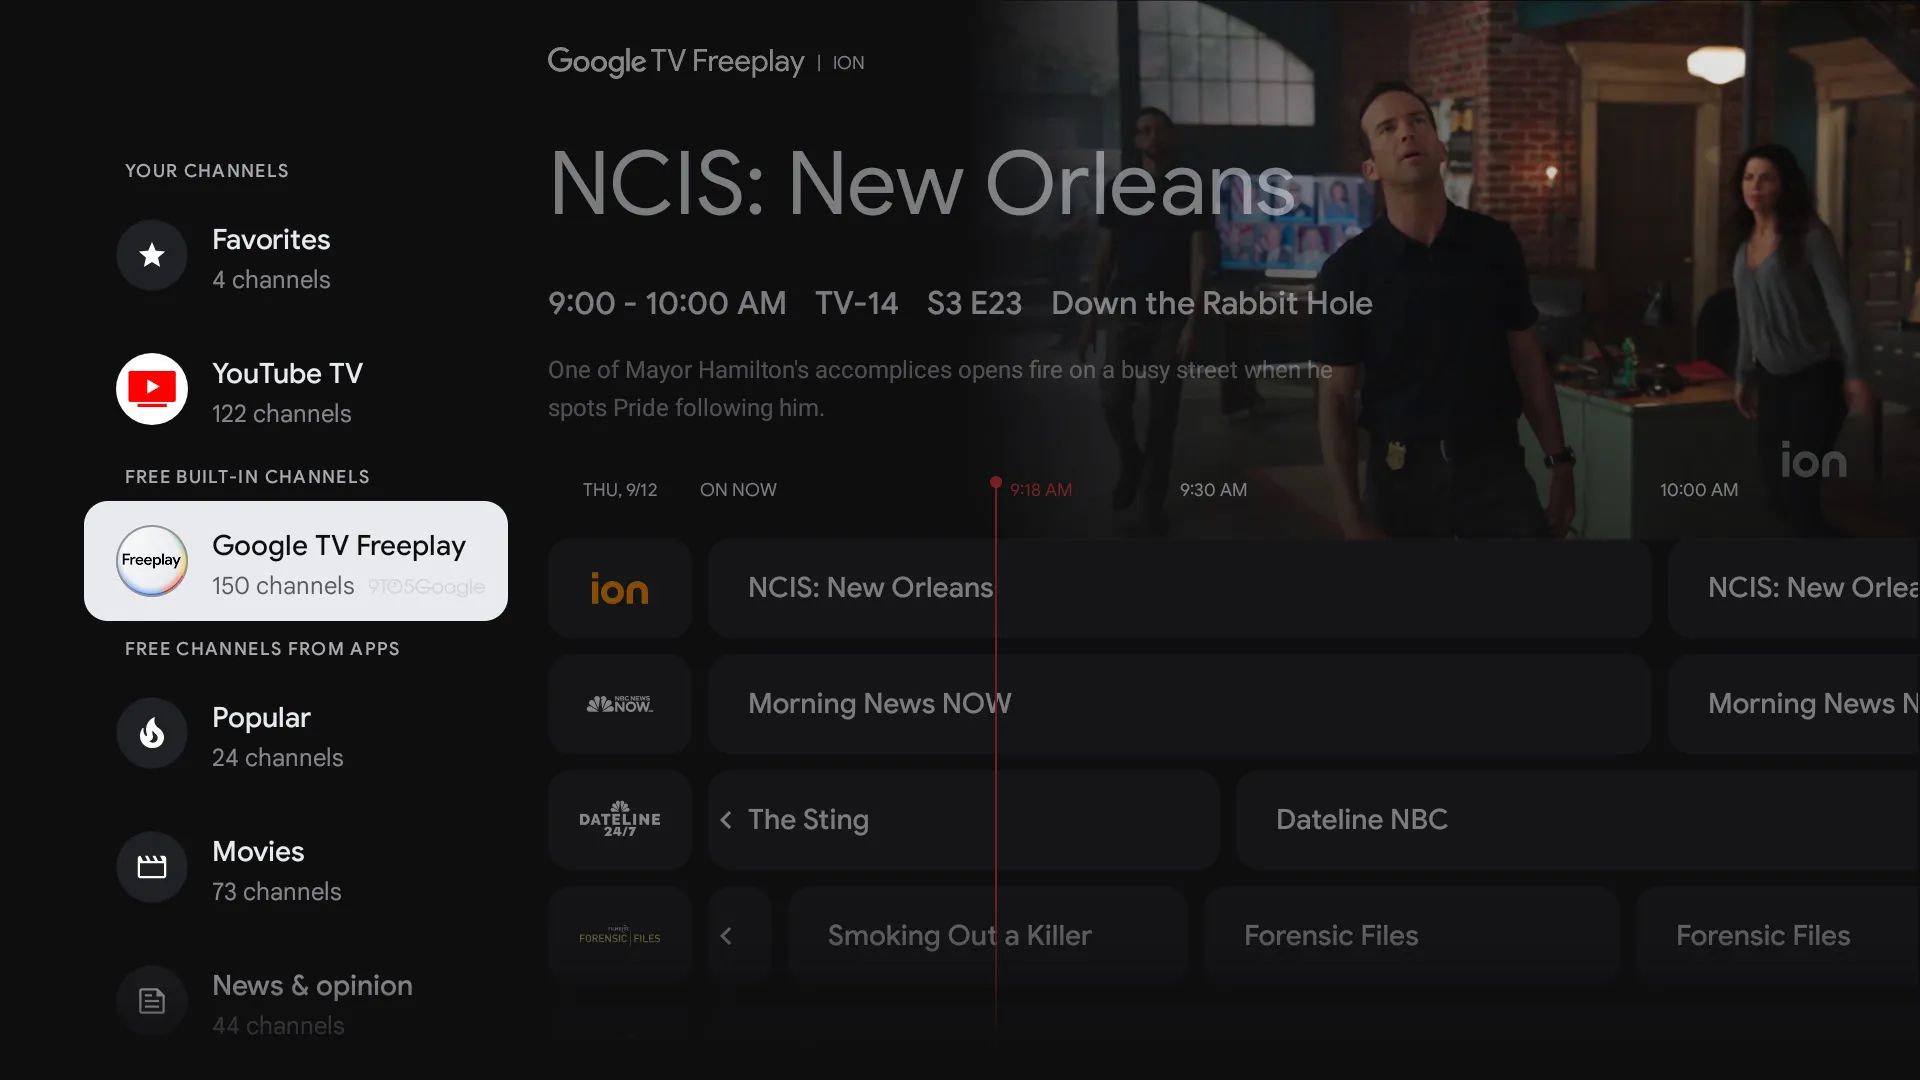1920x1080 pixels.
Task: Select the Favorites channel group icon
Action: (x=153, y=255)
